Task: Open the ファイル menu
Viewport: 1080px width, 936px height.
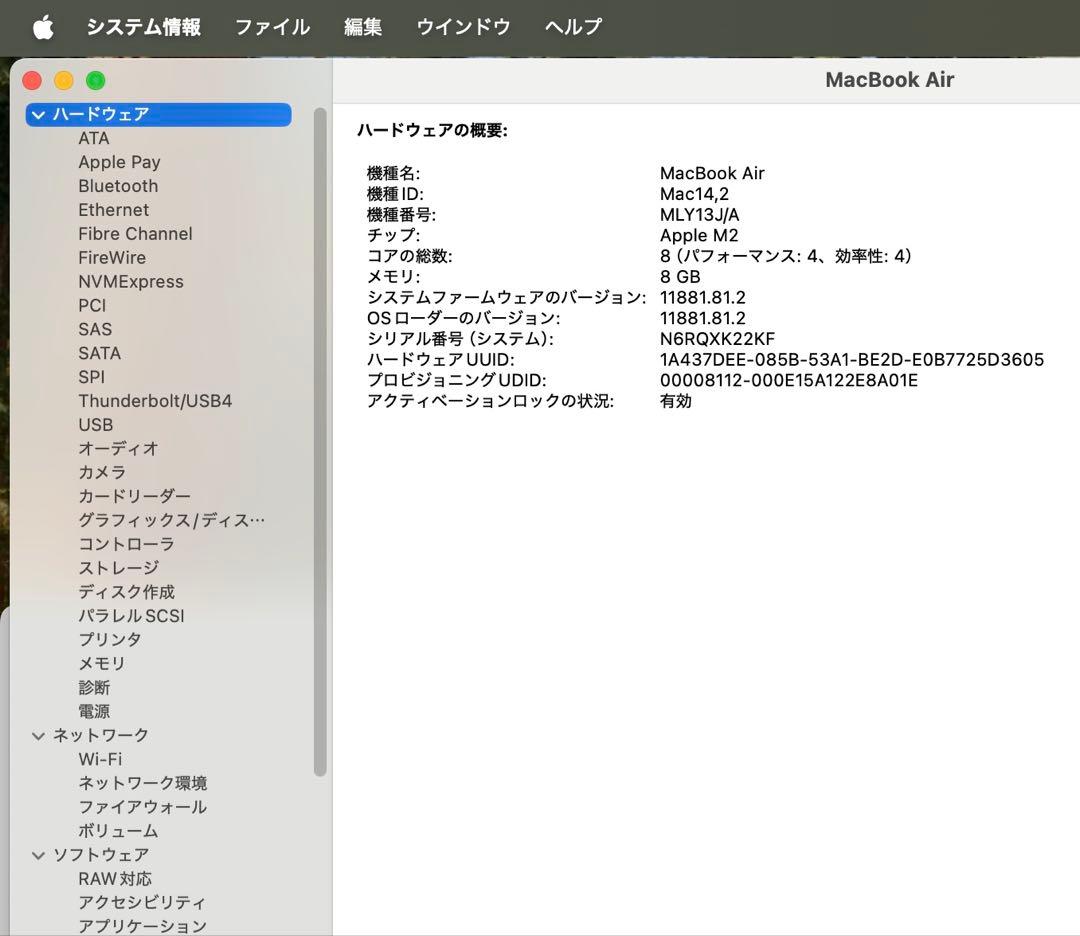Action: (271, 27)
